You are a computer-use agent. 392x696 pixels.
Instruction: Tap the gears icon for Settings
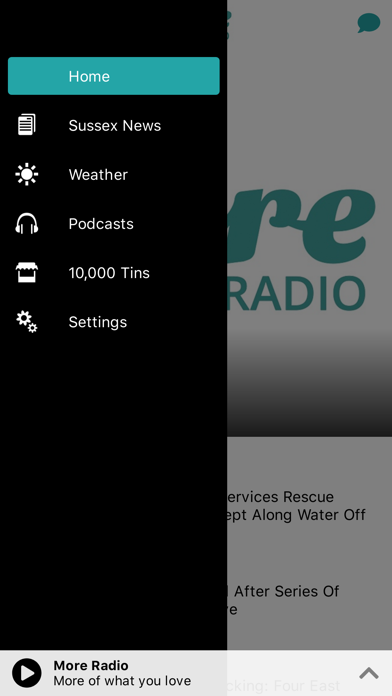27,321
